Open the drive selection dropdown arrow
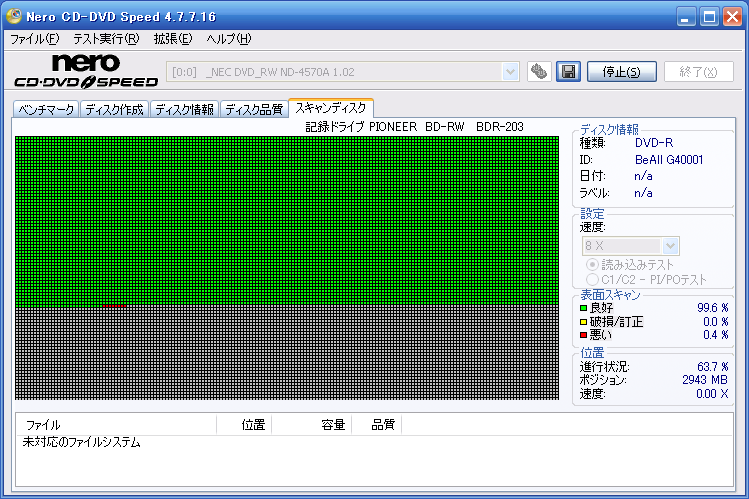Image resolution: width=749 pixels, height=499 pixels. (x=510, y=72)
